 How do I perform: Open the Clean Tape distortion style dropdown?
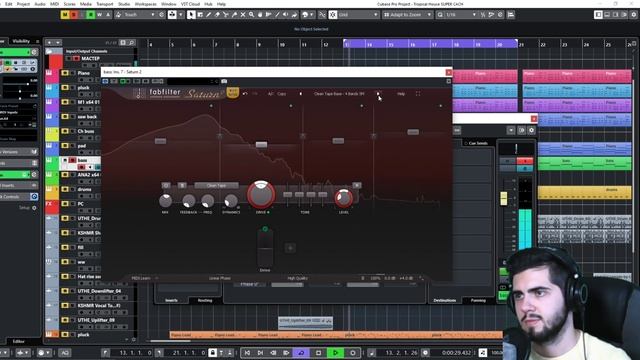[216, 185]
